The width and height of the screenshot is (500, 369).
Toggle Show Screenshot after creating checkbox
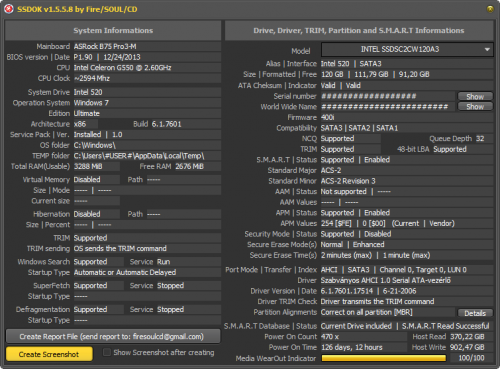coord(107,352)
